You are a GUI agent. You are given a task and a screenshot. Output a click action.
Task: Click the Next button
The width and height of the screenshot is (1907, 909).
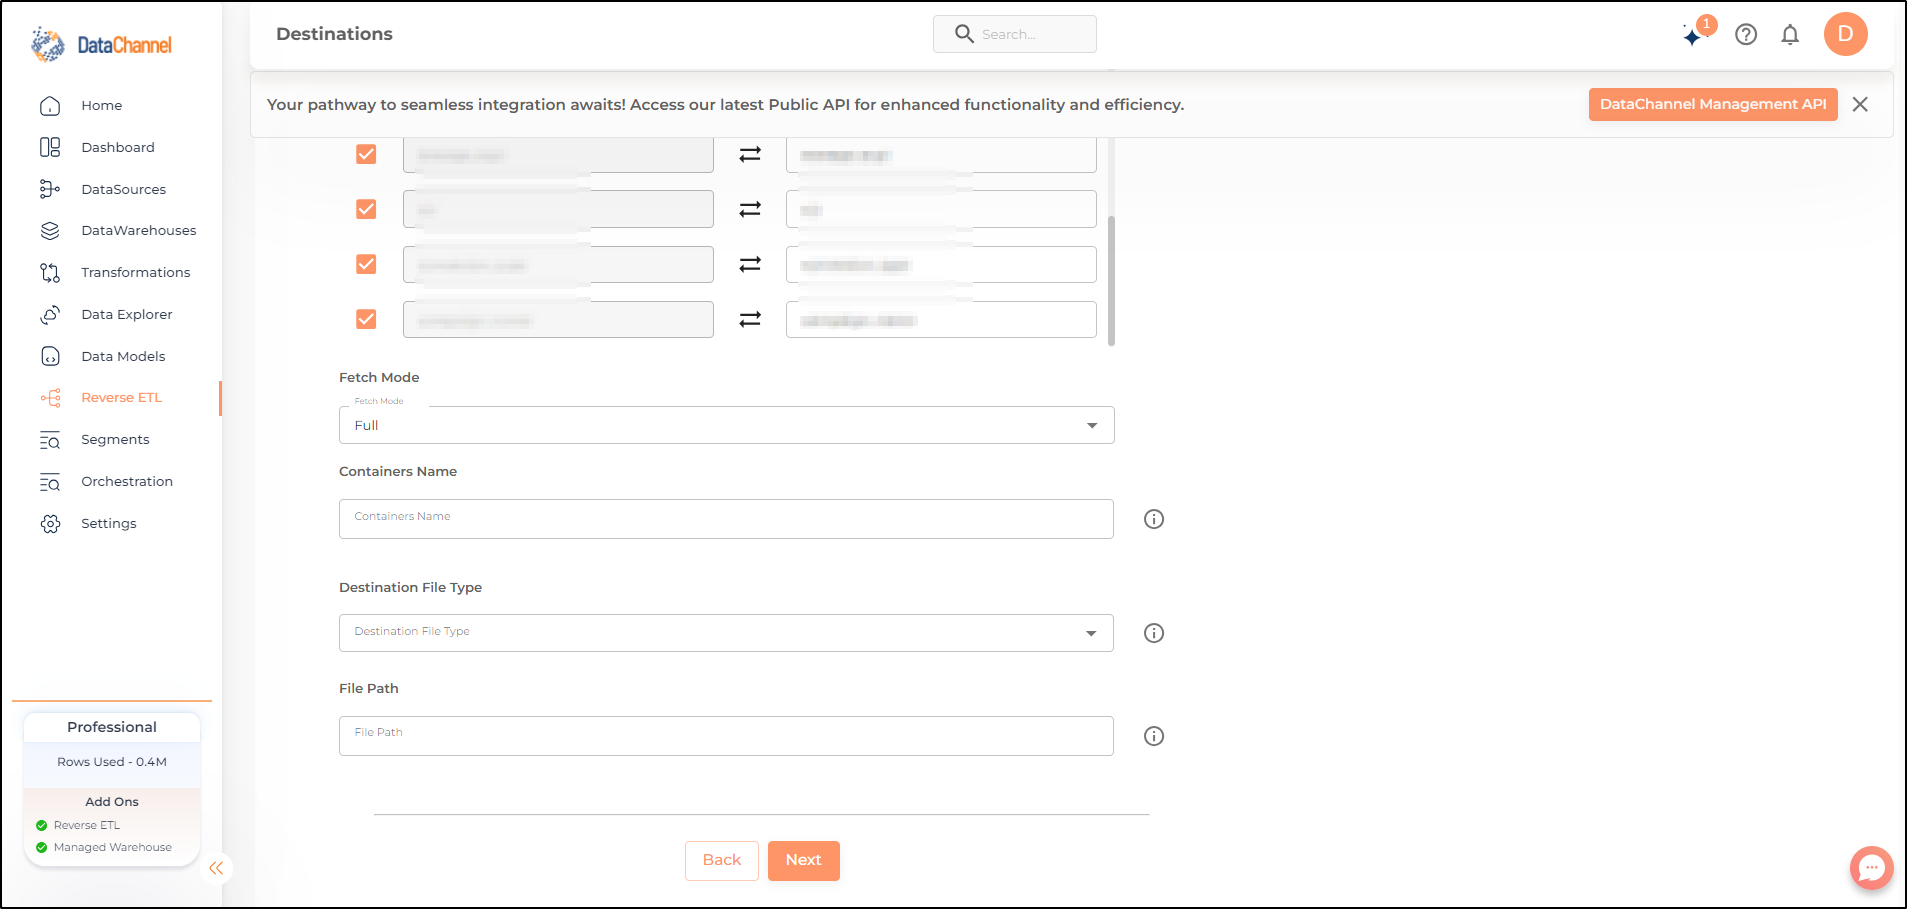[x=804, y=860]
